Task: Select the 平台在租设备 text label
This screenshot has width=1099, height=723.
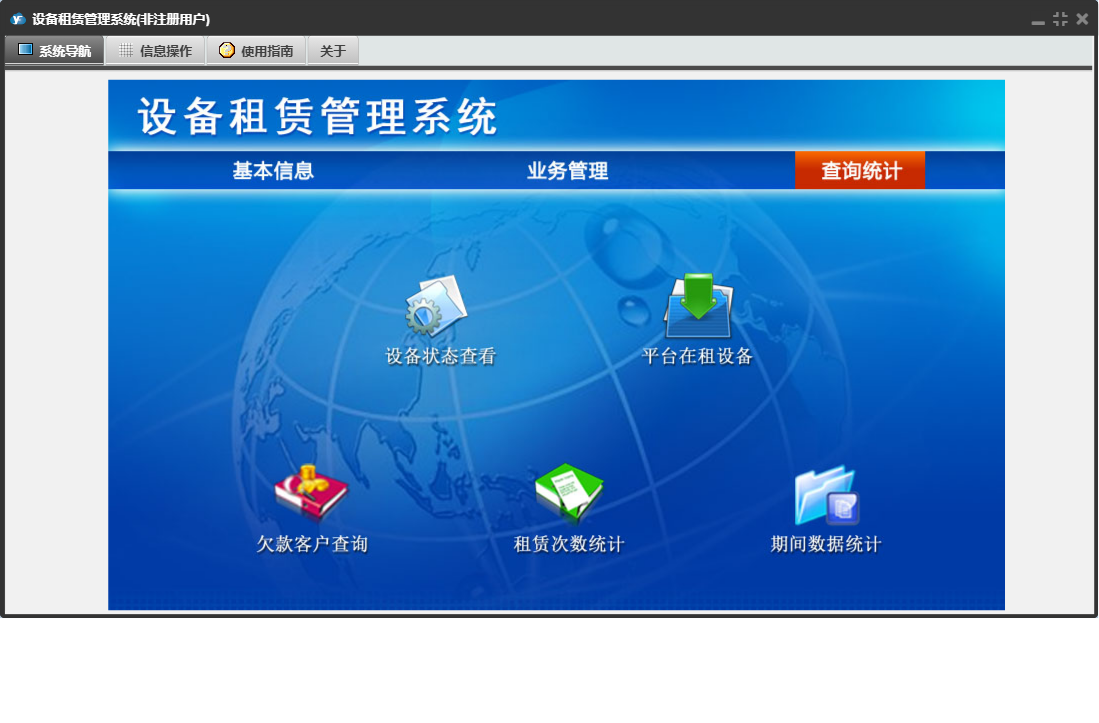Action: pyautogui.click(x=697, y=356)
